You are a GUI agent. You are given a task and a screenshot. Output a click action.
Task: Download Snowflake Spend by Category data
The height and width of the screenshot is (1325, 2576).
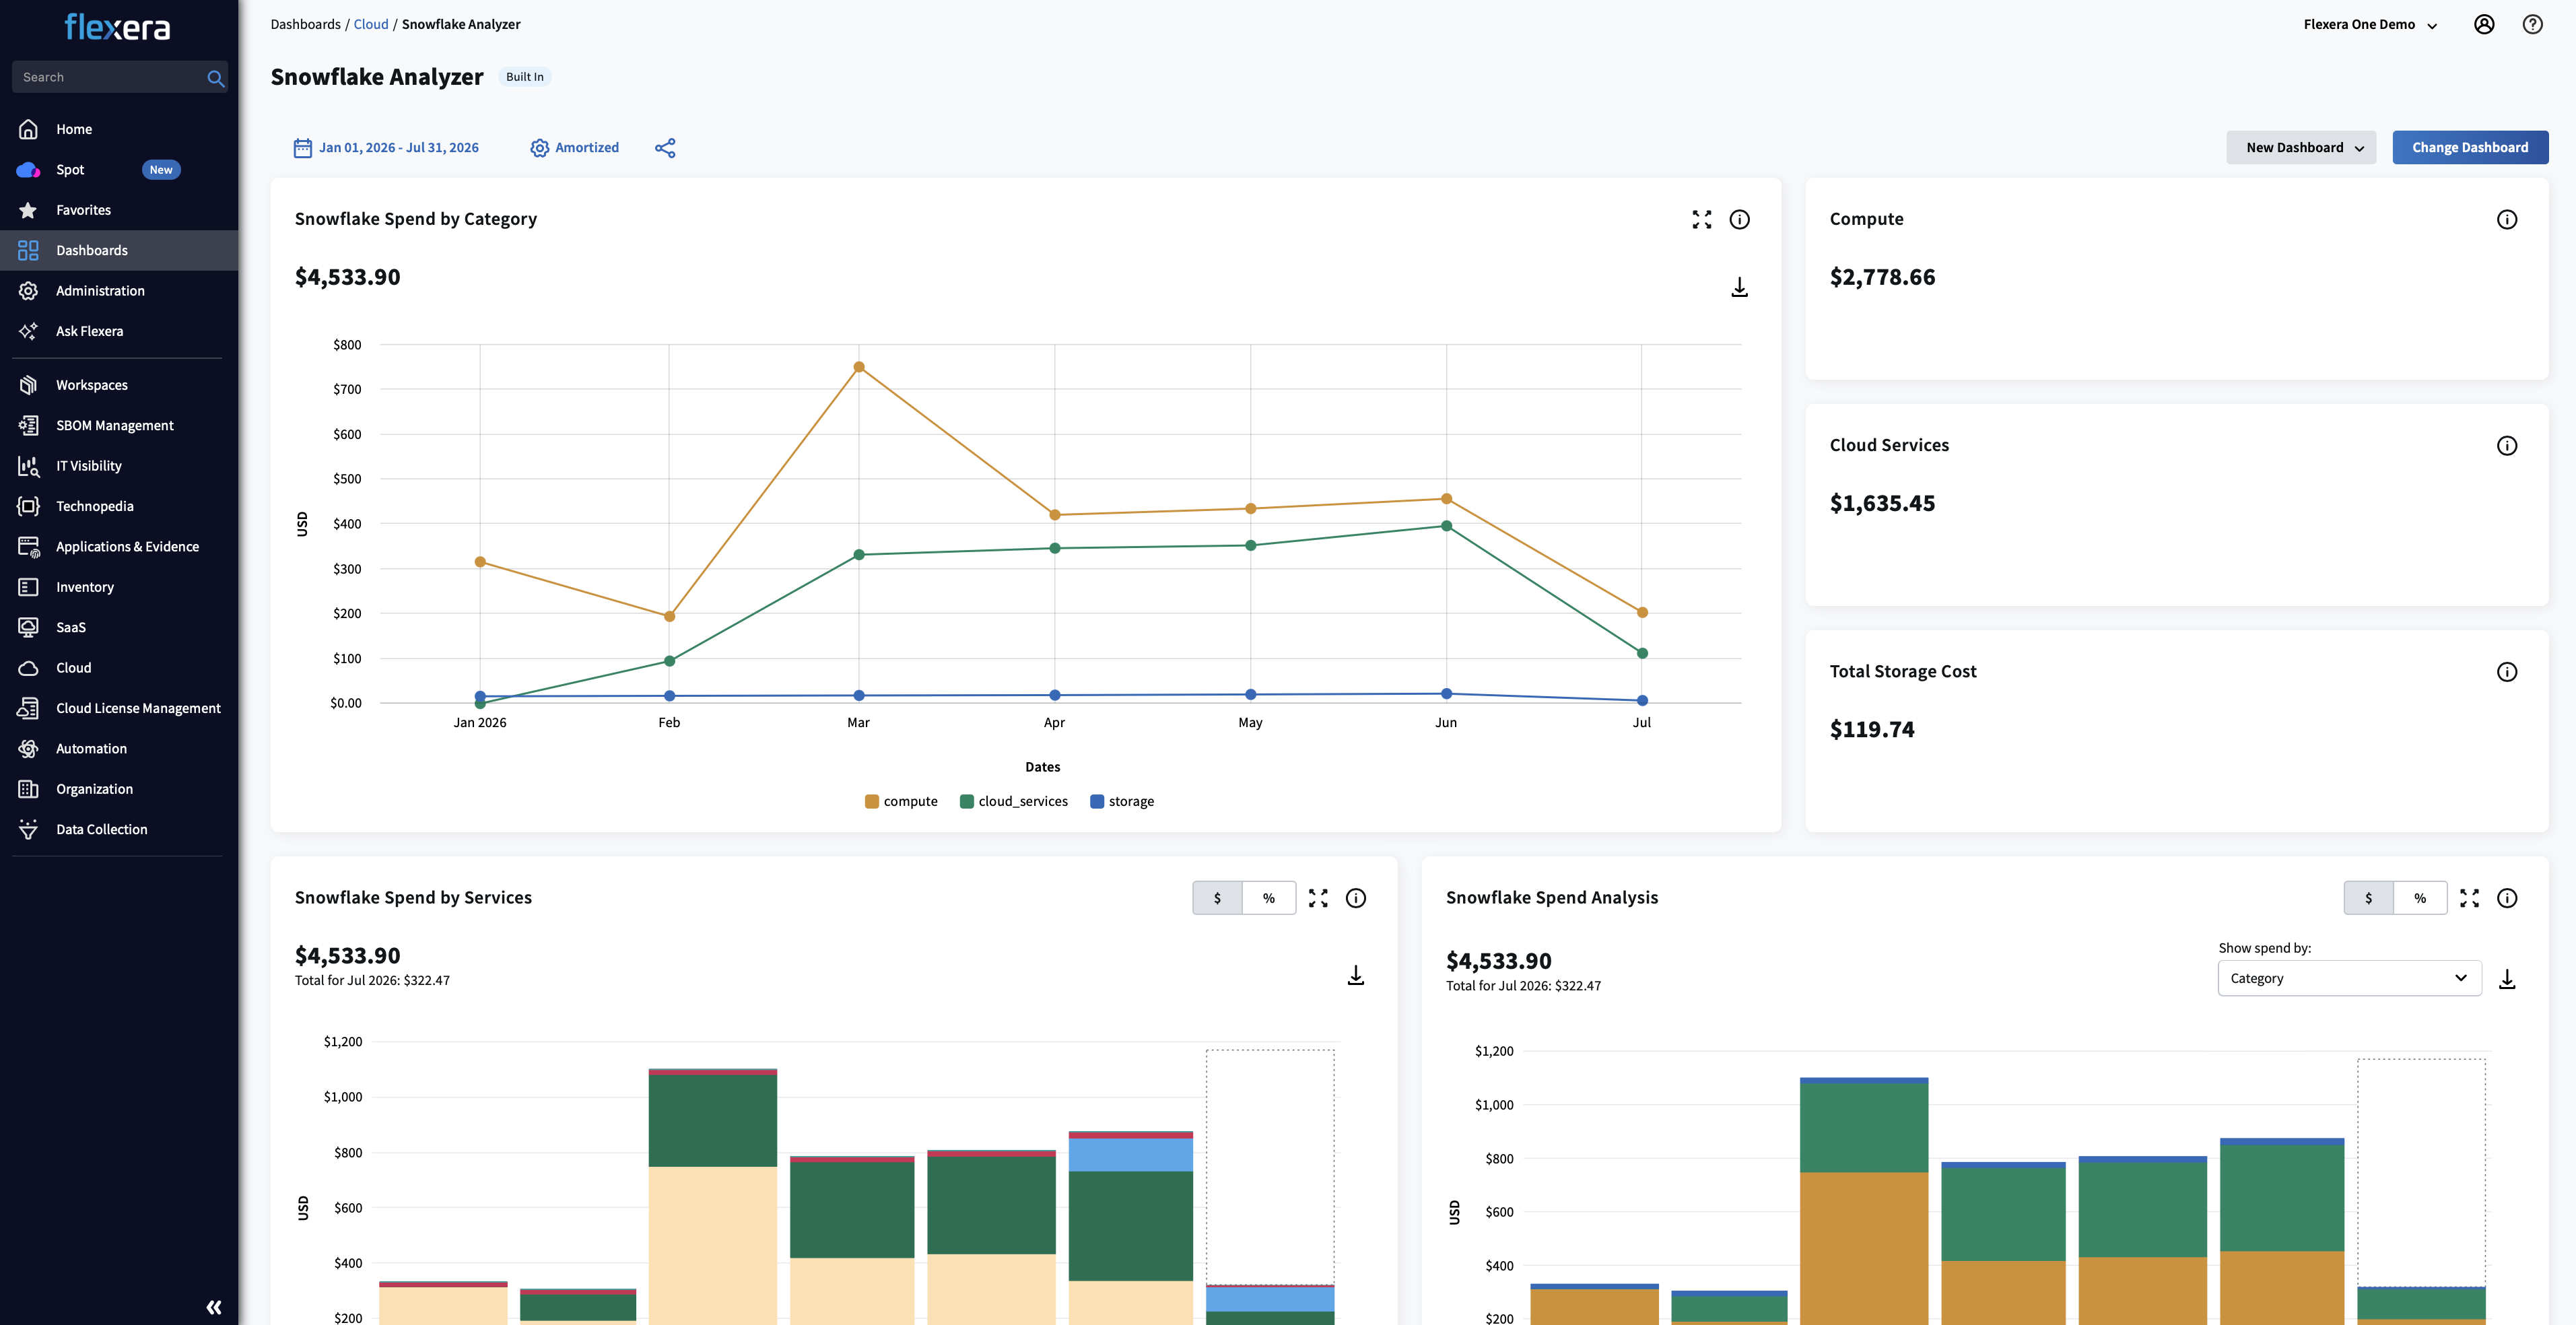coord(1740,288)
